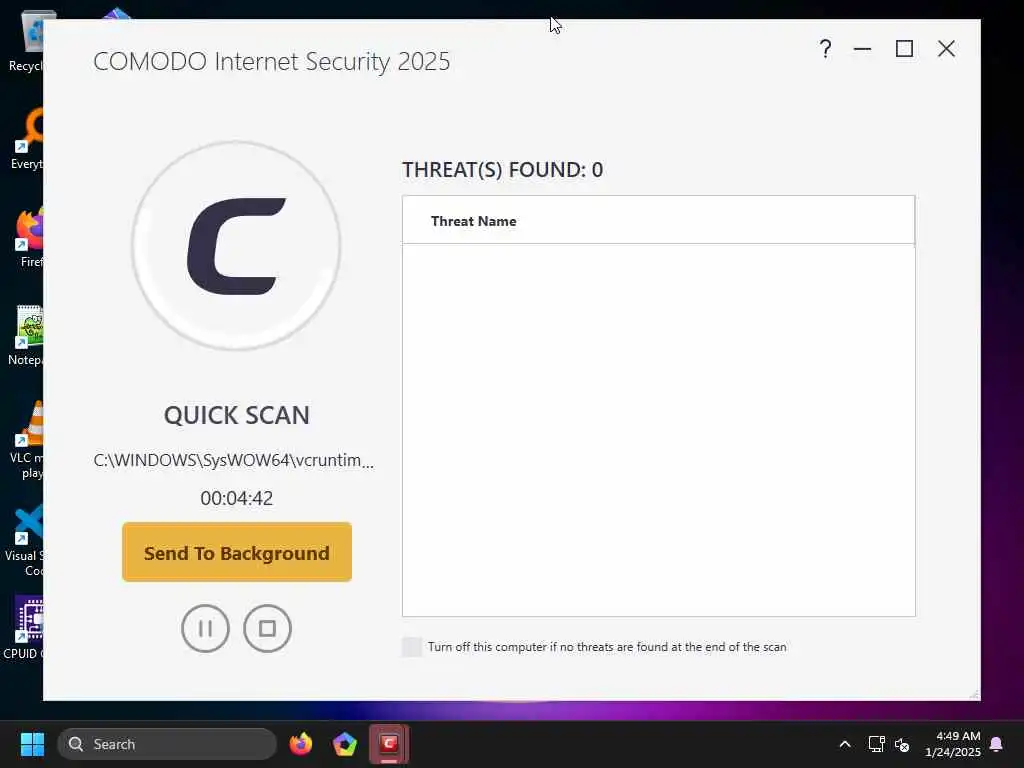Open the COMODO taskbar icon
The width and height of the screenshot is (1024, 768).
click(x=389, y=744)
